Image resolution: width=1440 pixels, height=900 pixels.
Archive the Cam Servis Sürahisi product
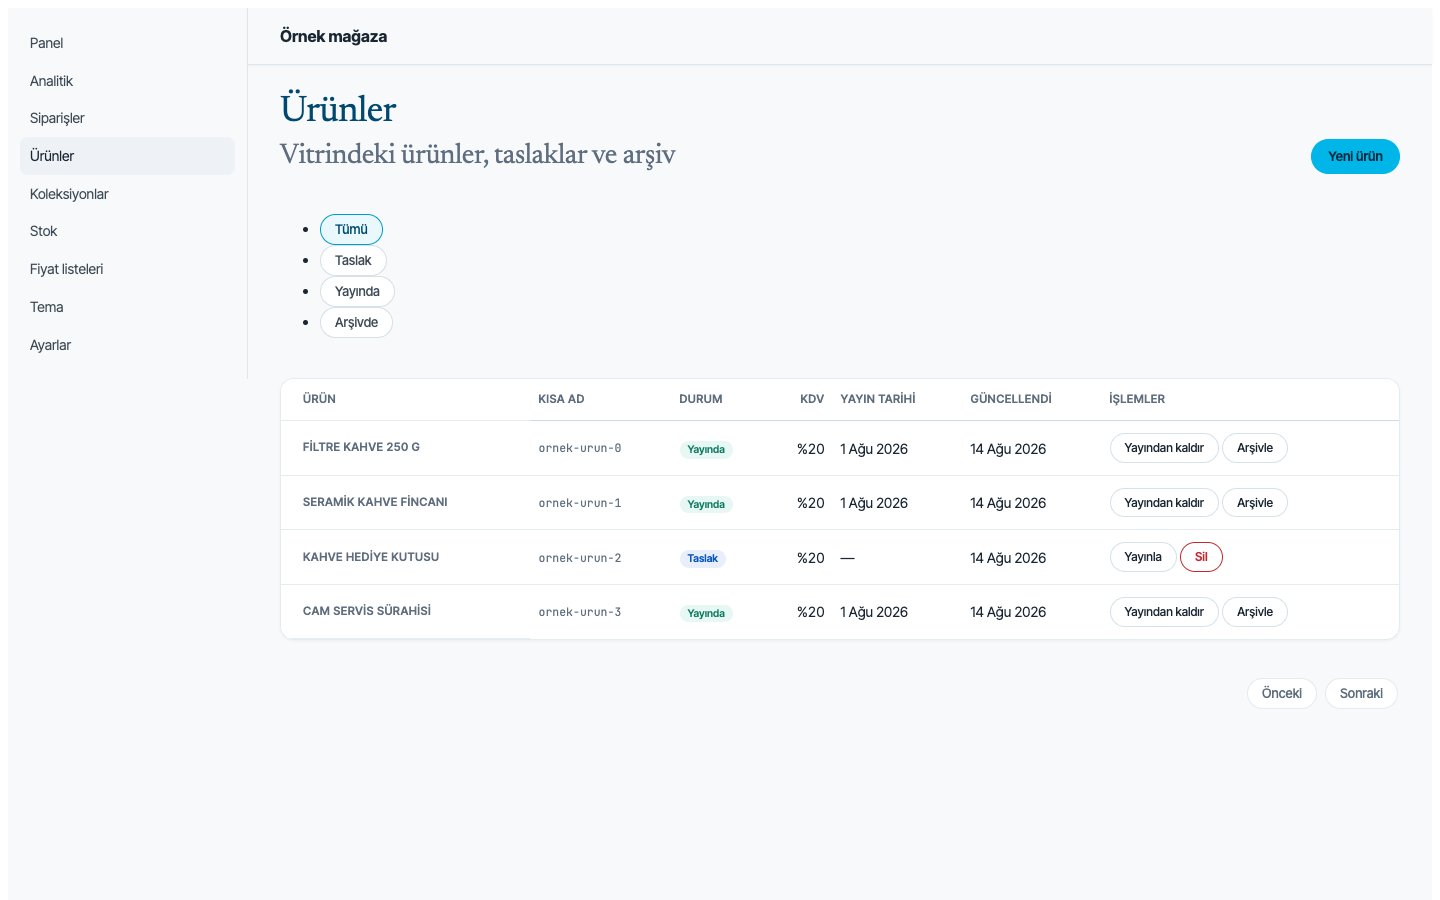(1255, 612)
